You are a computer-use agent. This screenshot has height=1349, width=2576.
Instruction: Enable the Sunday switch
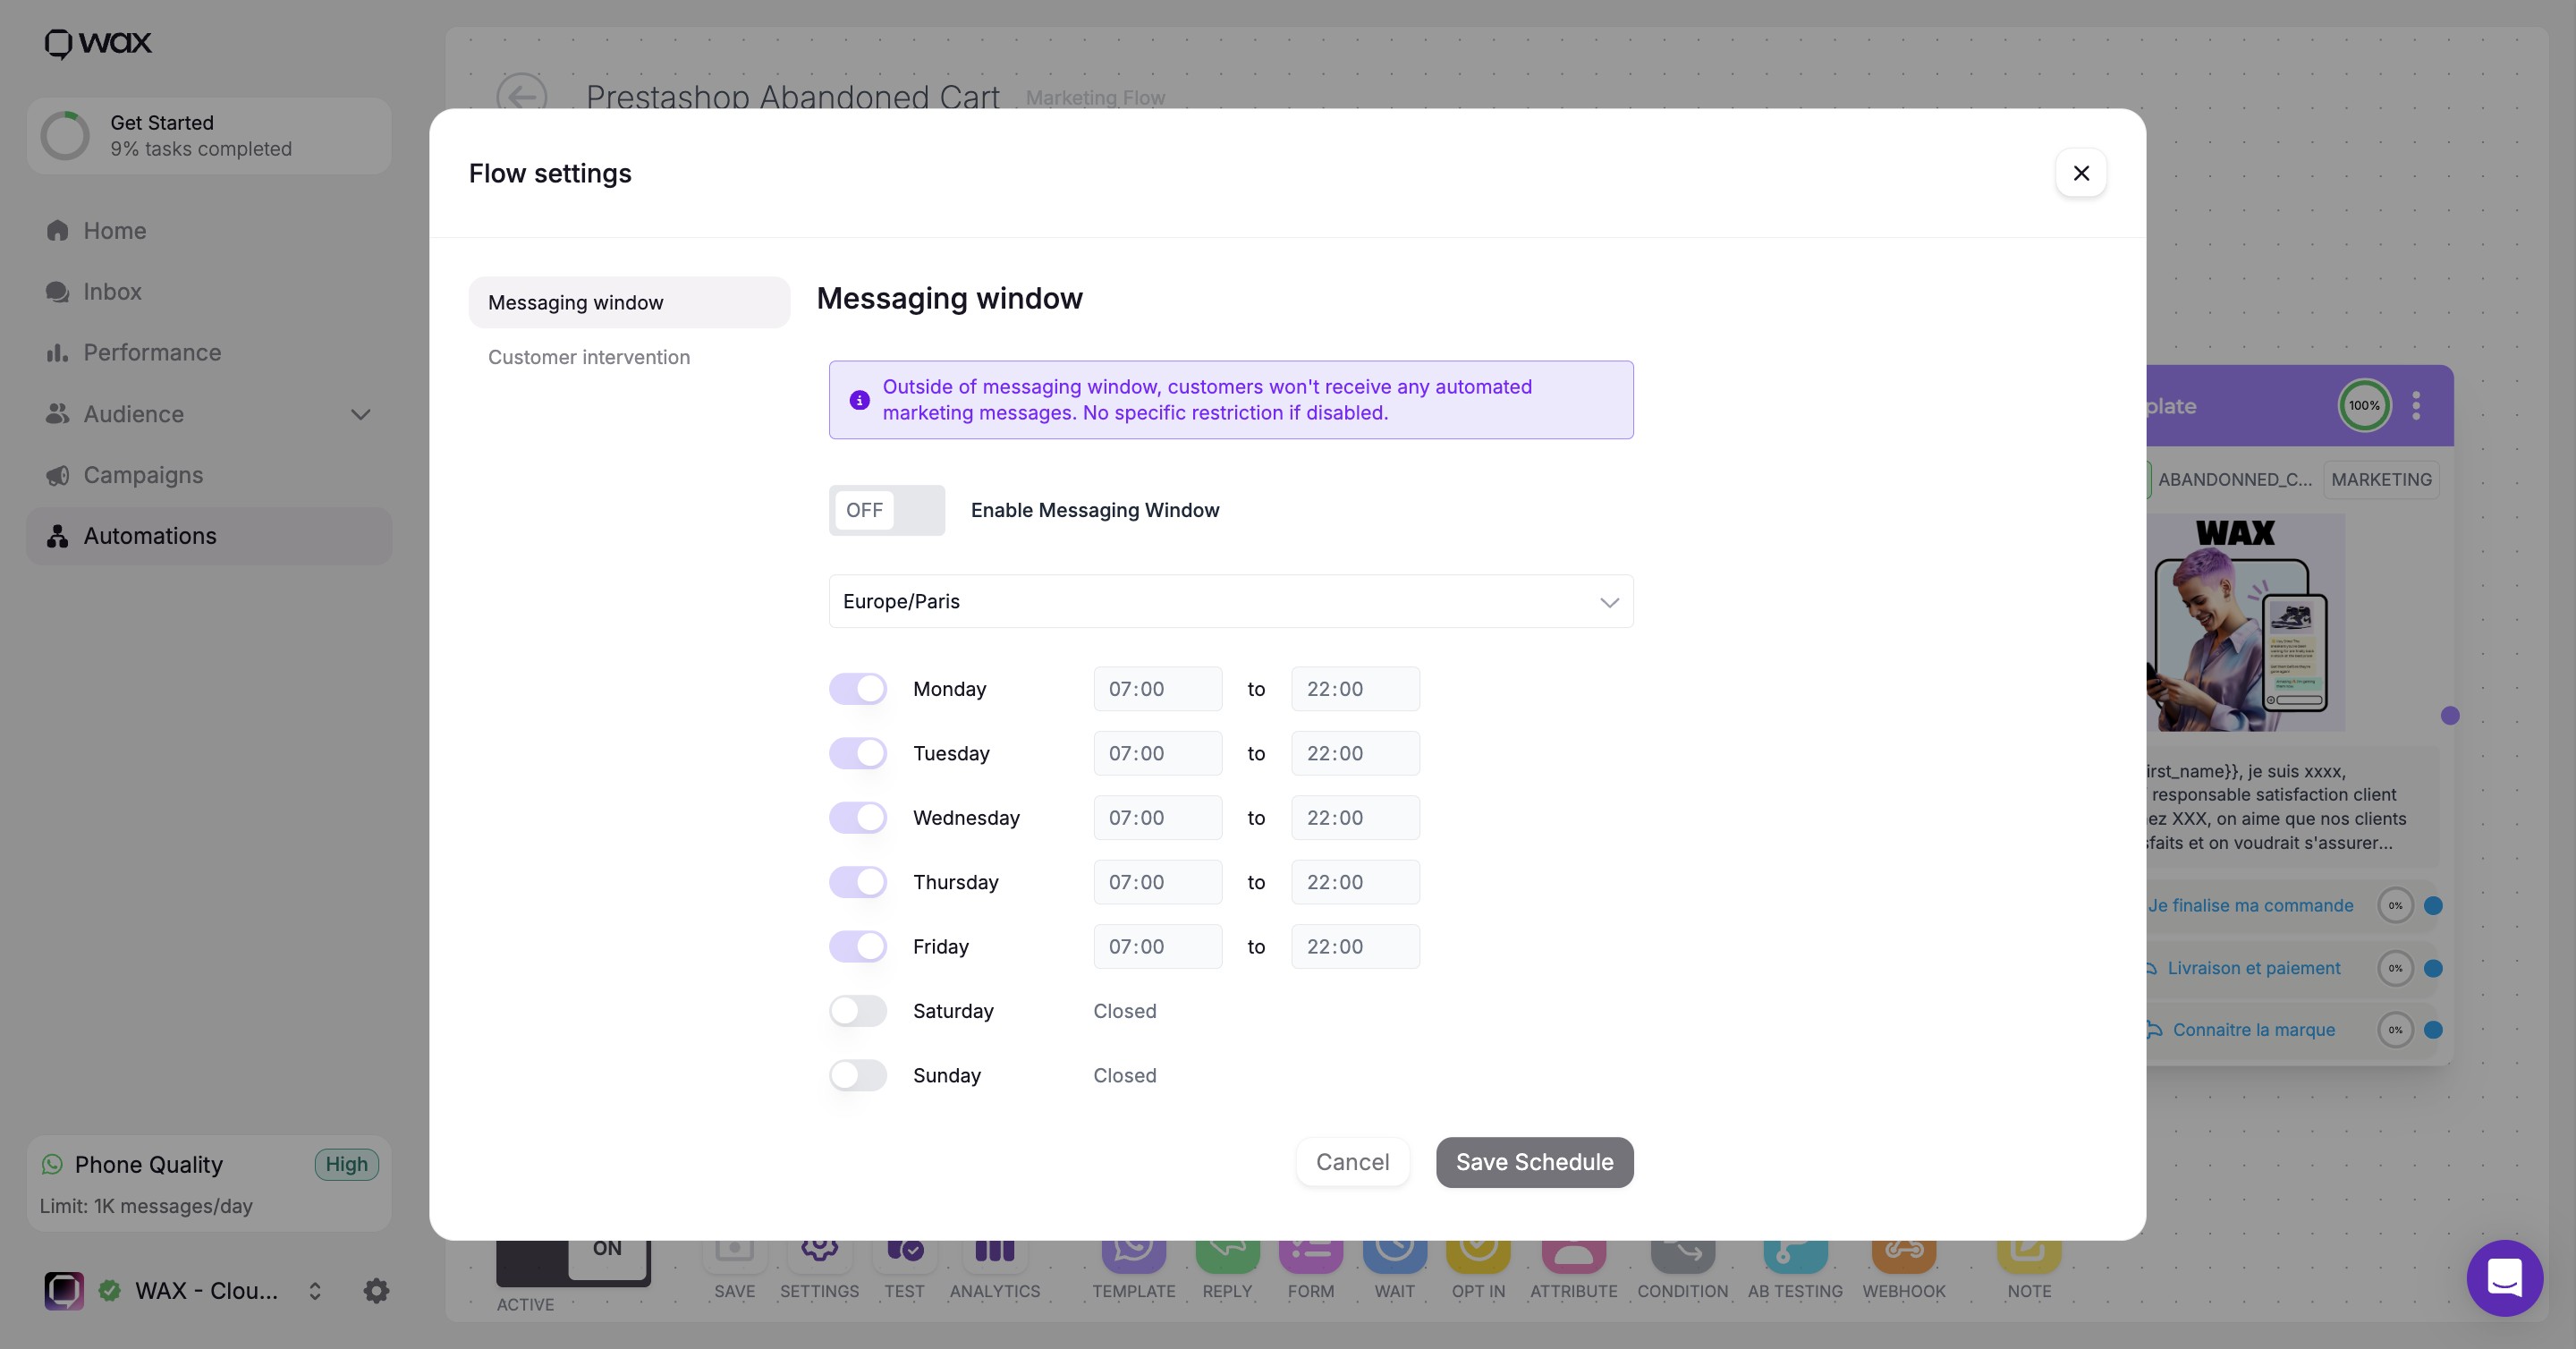(858, 1075)
